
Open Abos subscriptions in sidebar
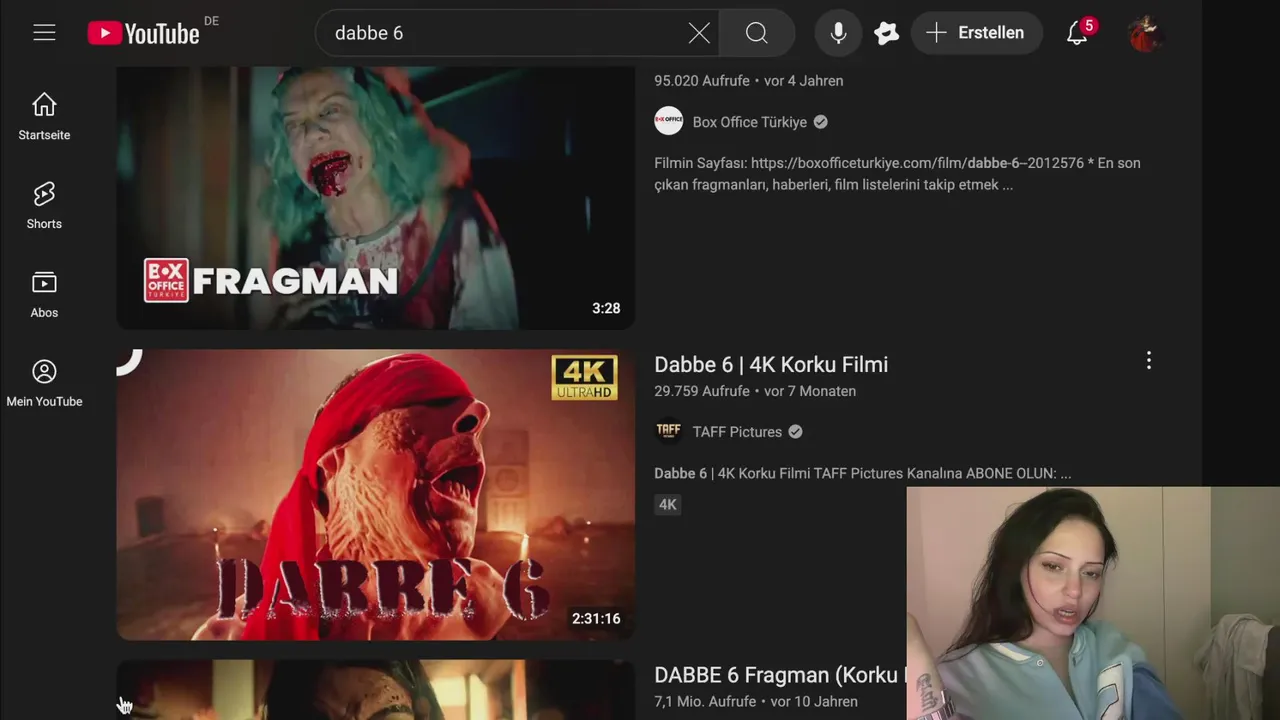(44, 294)
